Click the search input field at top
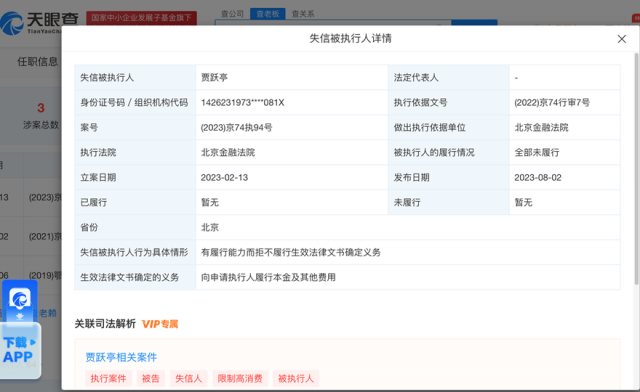This screenshot has height=392, width=640. pyautogui.click(x=333, y=23)
